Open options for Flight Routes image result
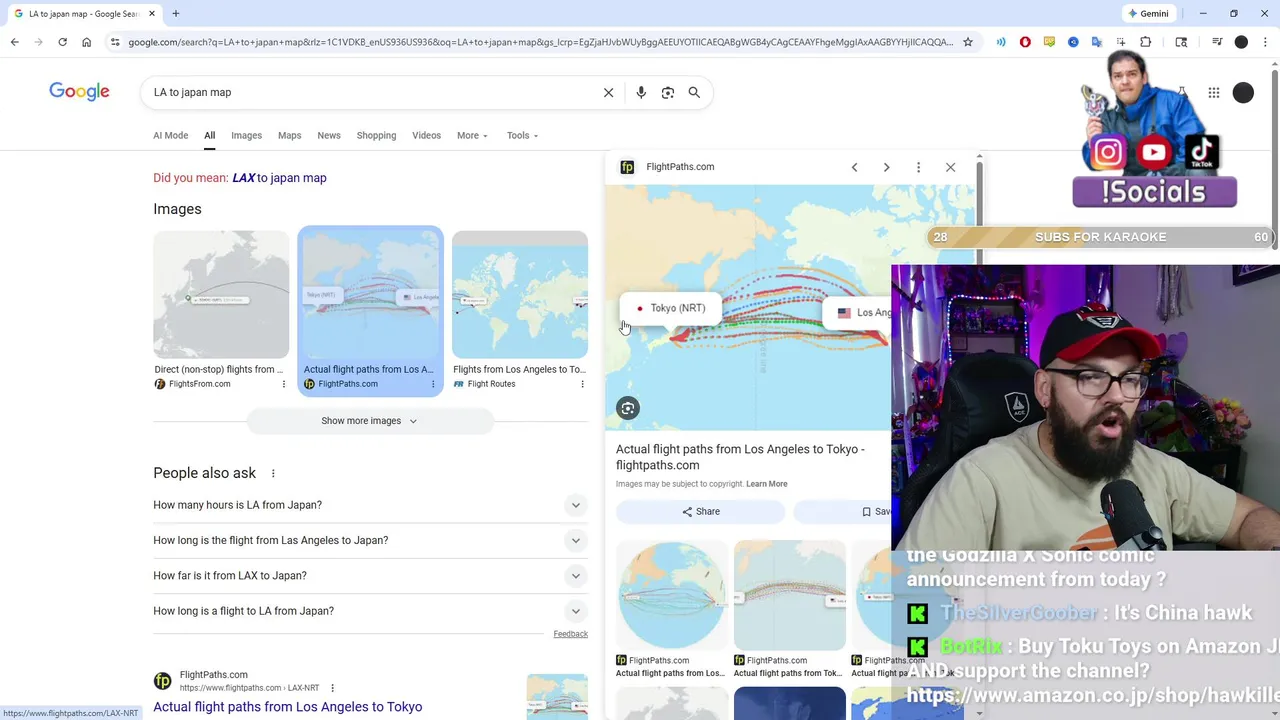Image resolution: width=1280 pixels, height=720 pixels. point(582,384)
